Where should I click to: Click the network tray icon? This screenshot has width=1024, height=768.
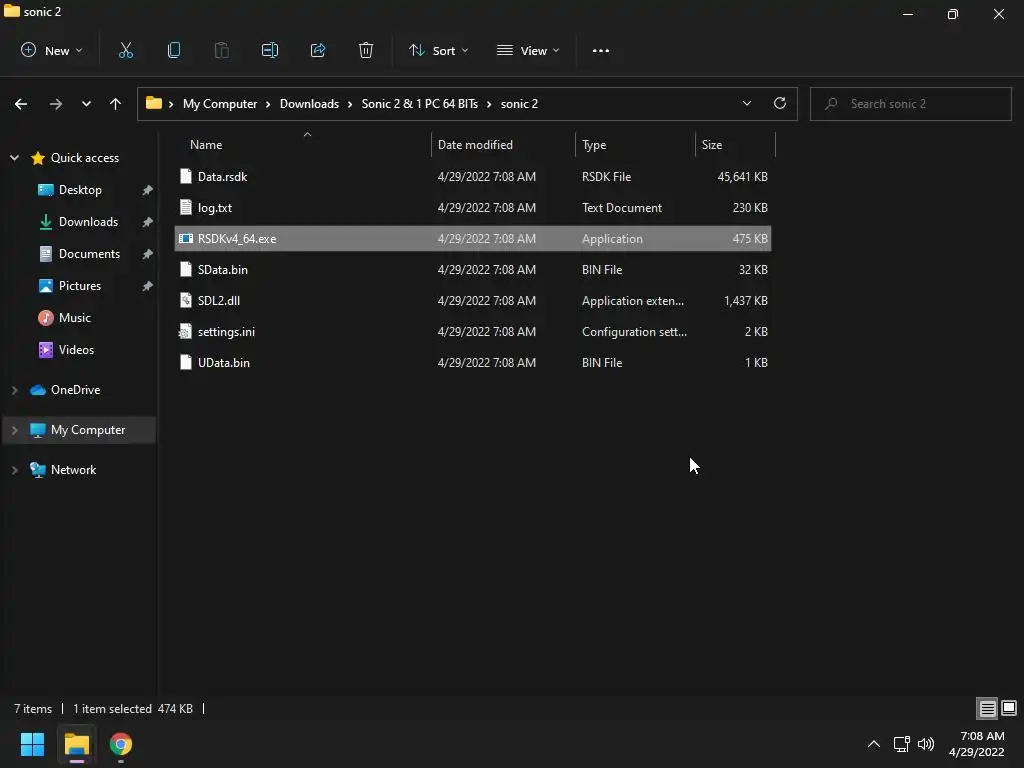coord(902,744)
